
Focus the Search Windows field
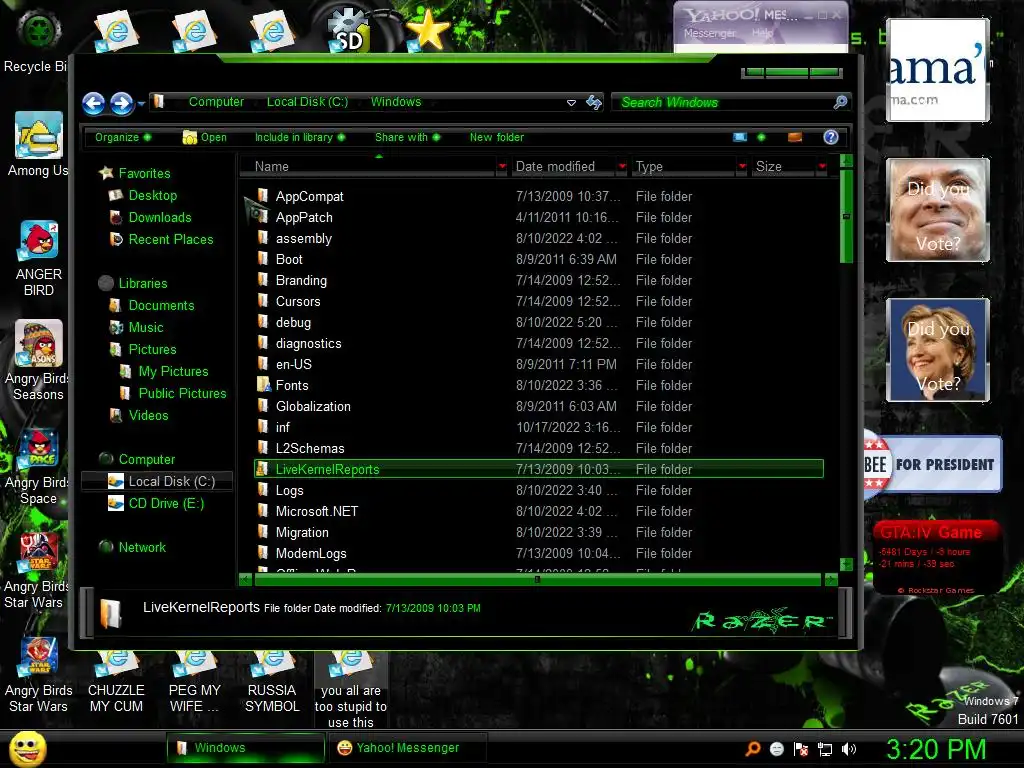point(722,103)
